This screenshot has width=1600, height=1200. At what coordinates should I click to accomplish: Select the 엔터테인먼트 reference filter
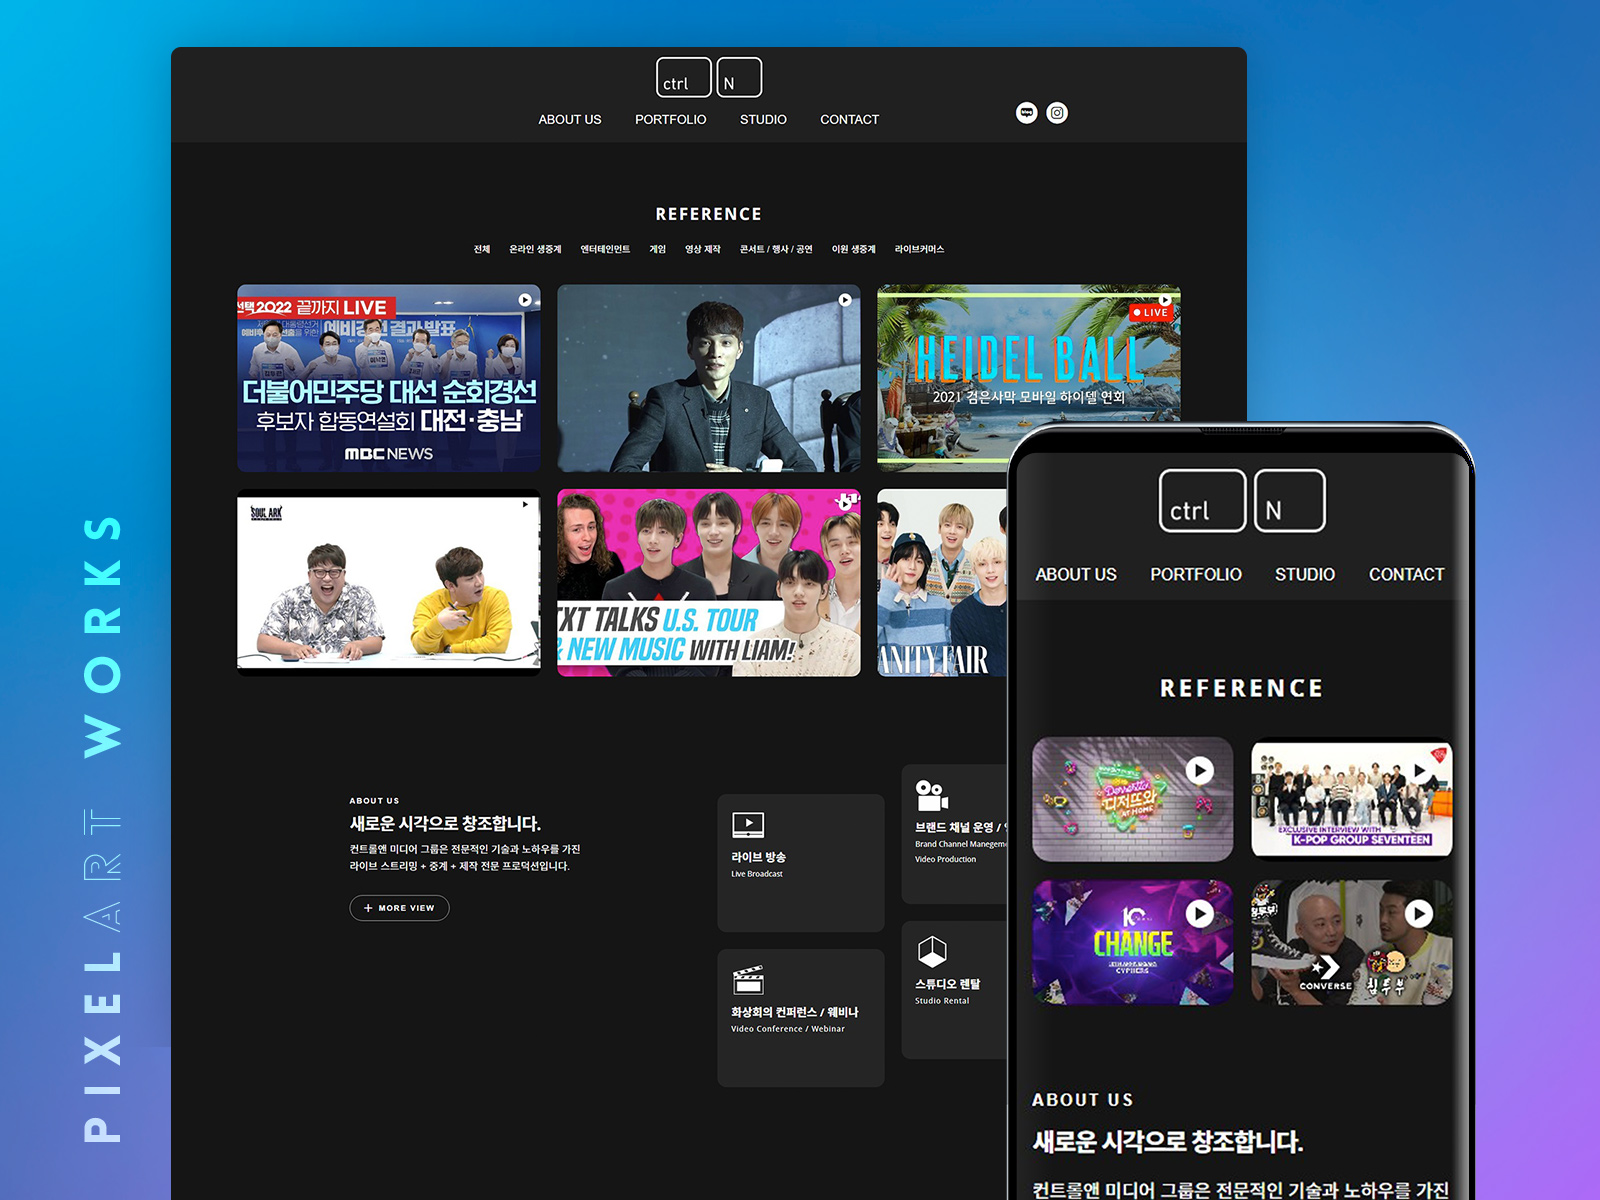pyautogui.click(x=605, y=249)
